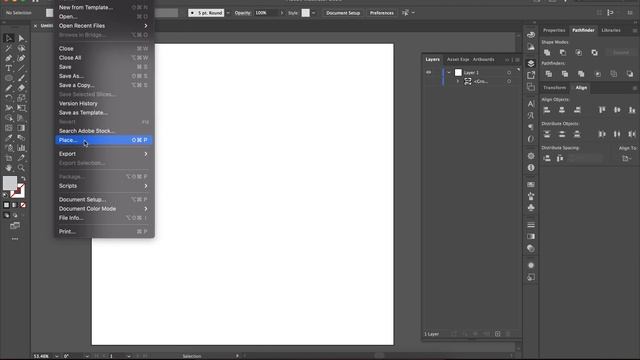This screenshot has width=640, height=360.
Task: Select the Free Transform tool
Action: (21, 108)
